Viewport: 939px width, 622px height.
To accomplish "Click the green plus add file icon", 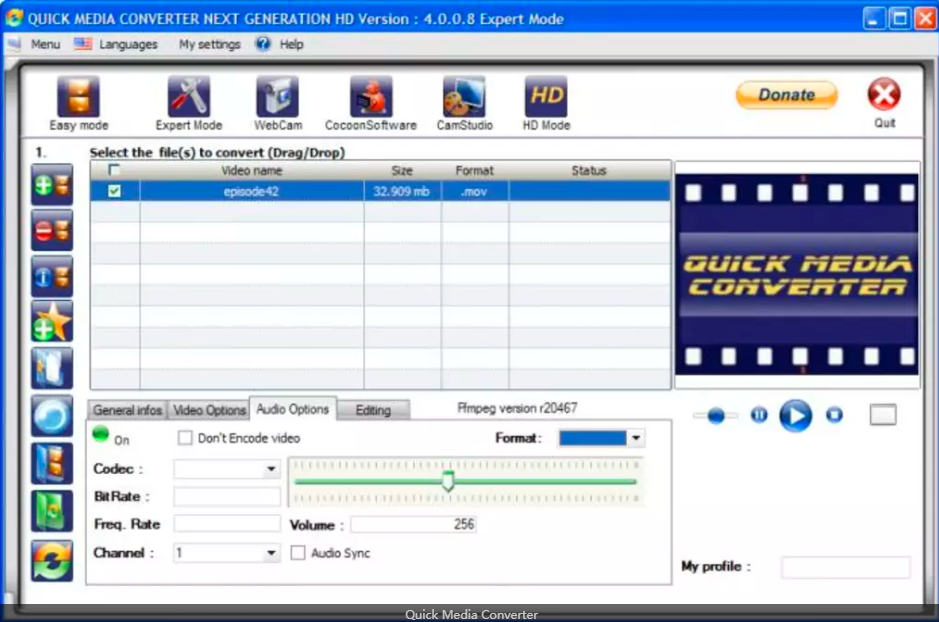I will pyautogui.click(x=52, y=185).
